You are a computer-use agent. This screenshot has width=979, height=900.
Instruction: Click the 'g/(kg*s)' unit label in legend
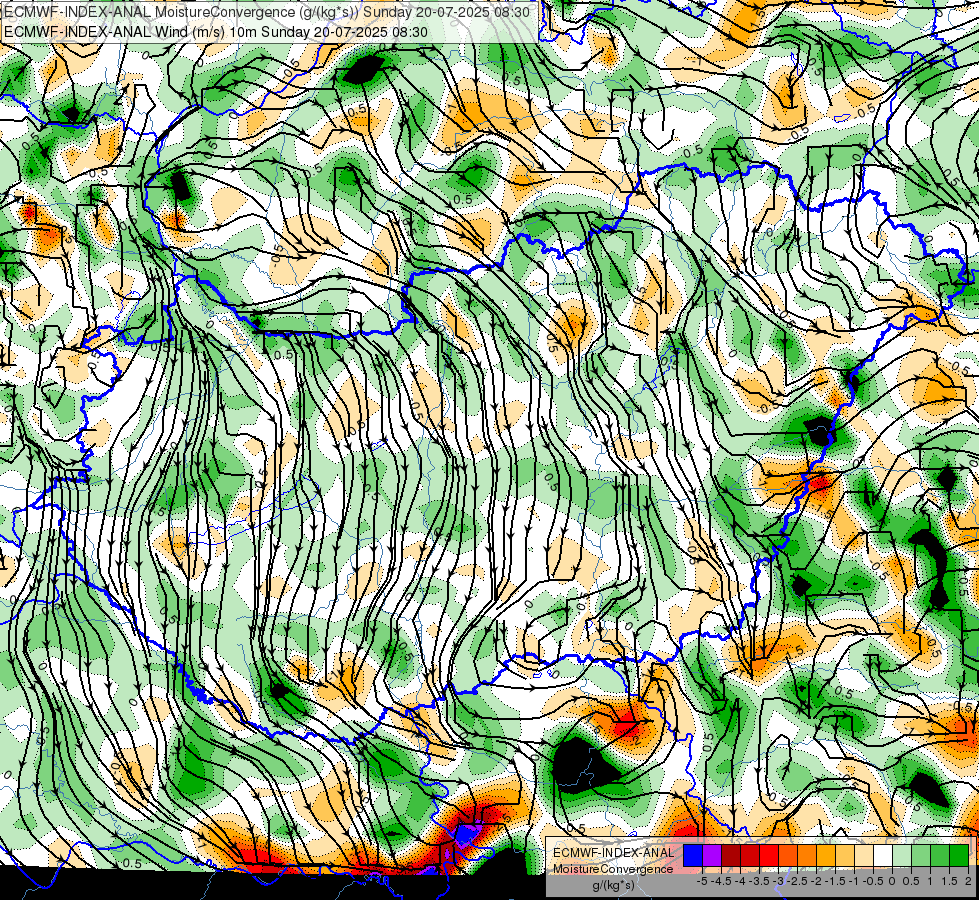613,886
